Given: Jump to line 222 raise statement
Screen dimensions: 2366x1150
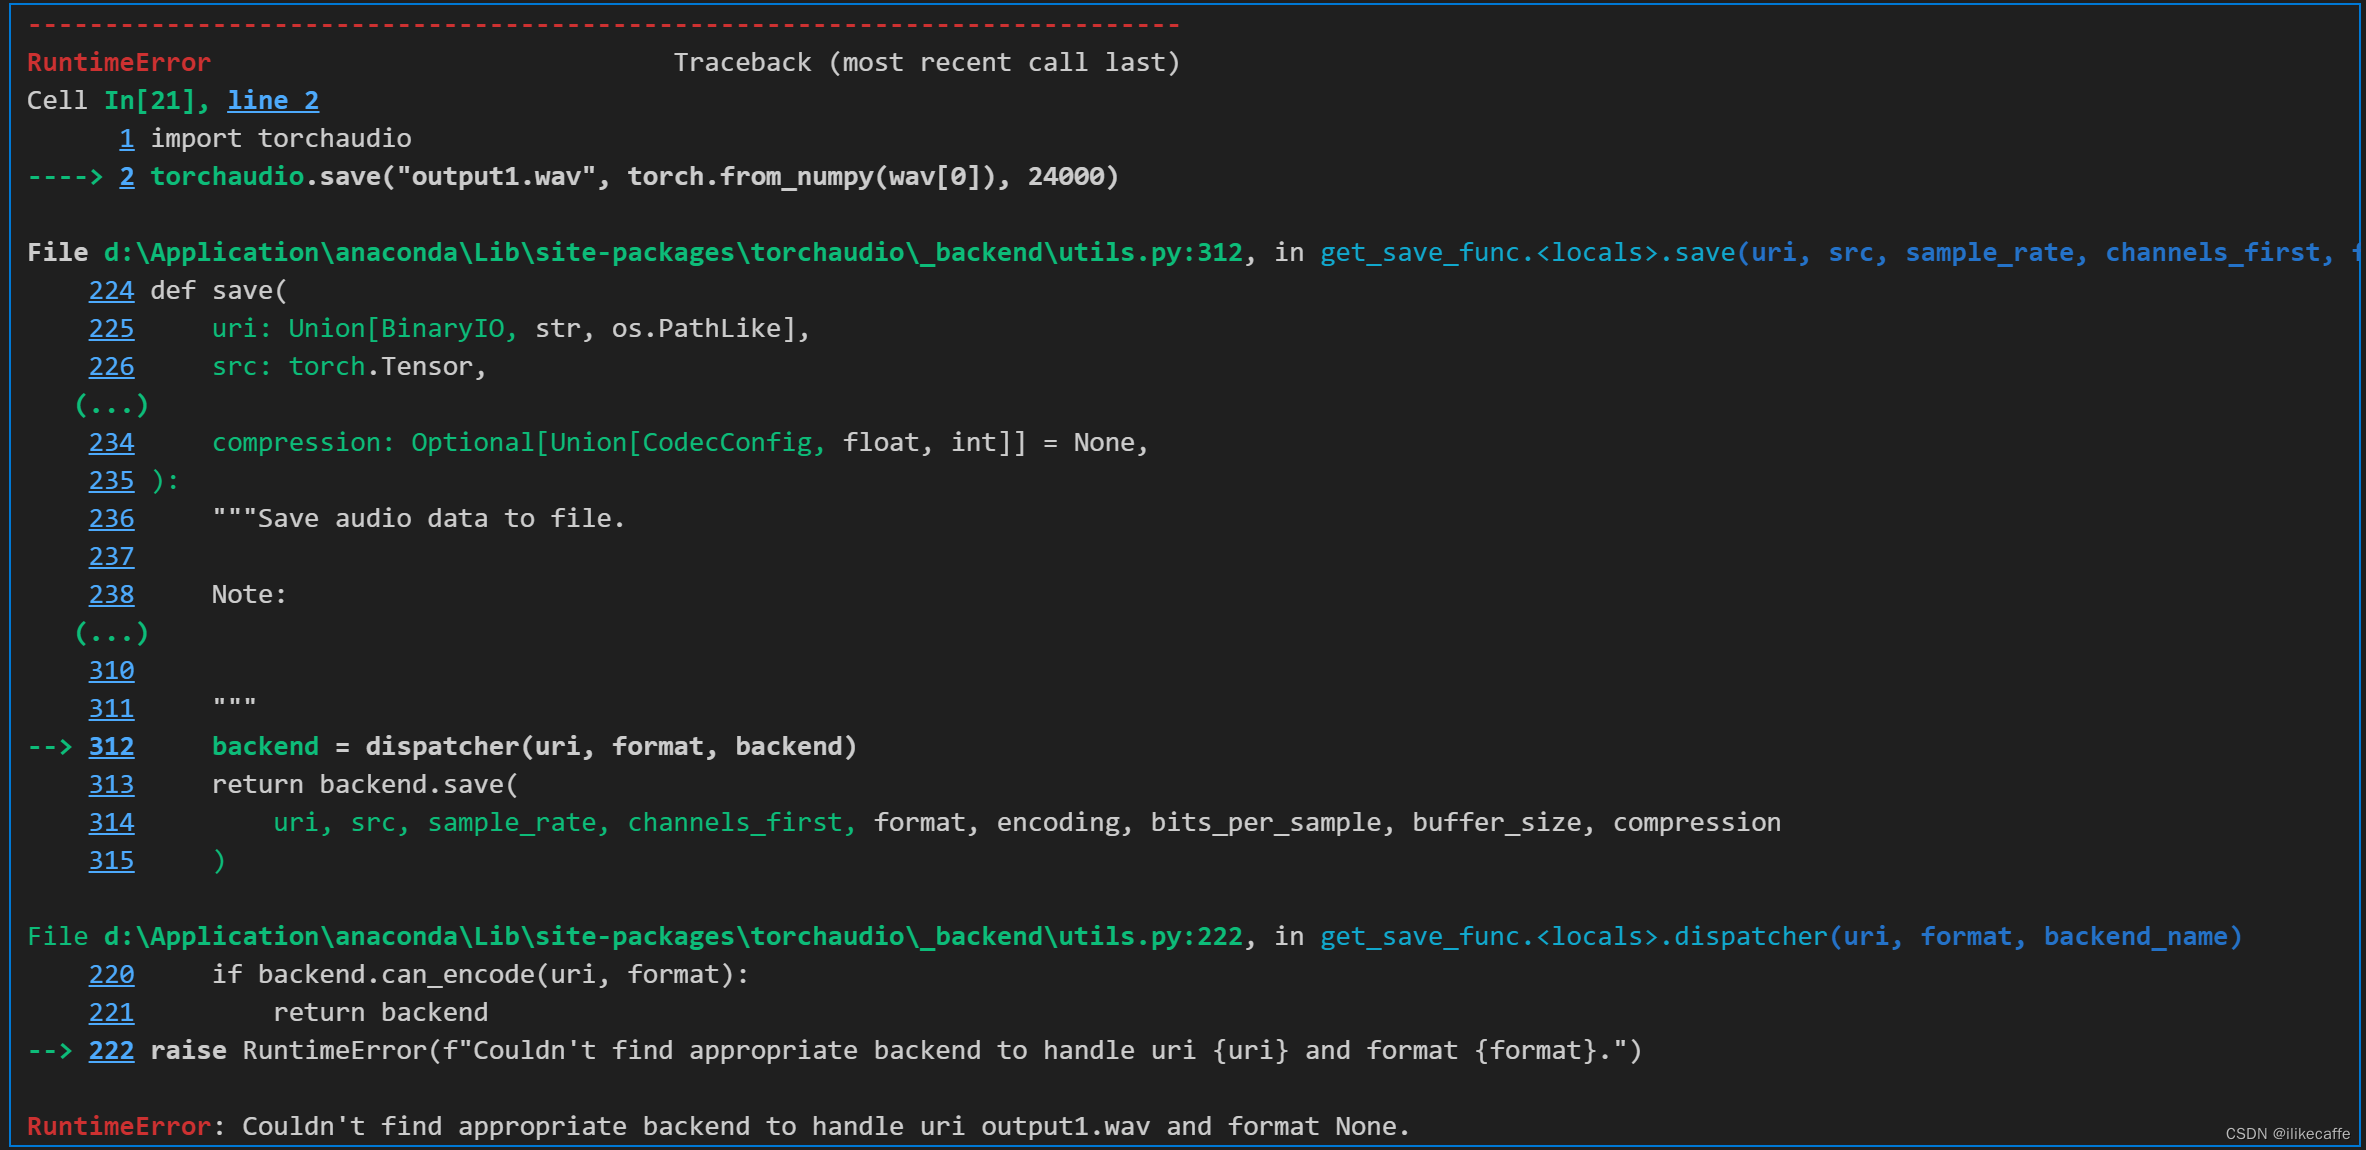Looking at the screenshot, I should (111, 1051).
